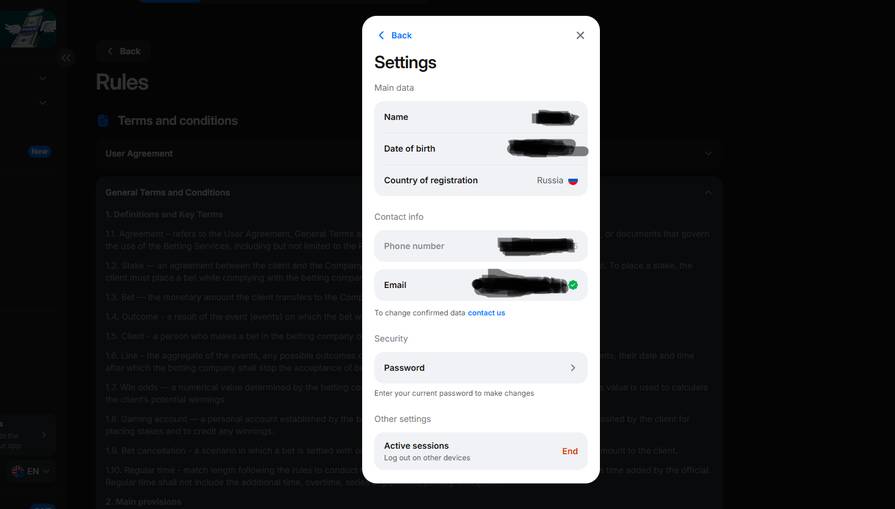Expand the first sidebar menu chevron
Image resolution: width=895 pixels, height=509 pixels.
click(43, 78)
